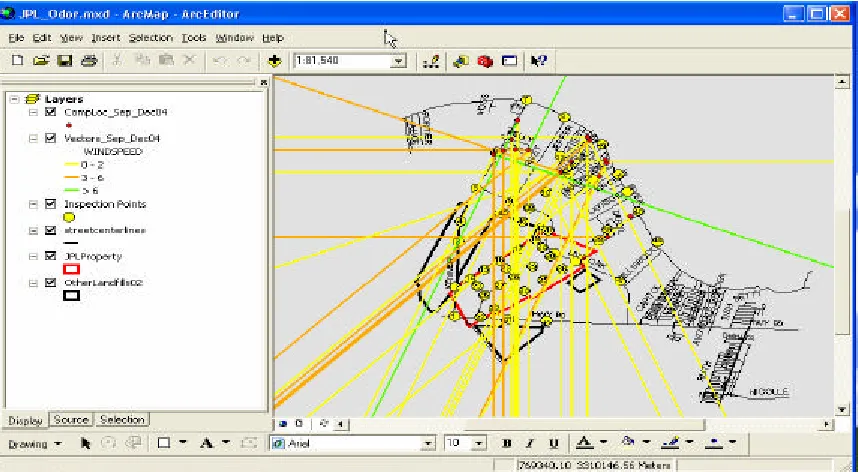This screenshot has width=858, height=472.
Task: Apply bold text formatting
Action: coord(507,443)
